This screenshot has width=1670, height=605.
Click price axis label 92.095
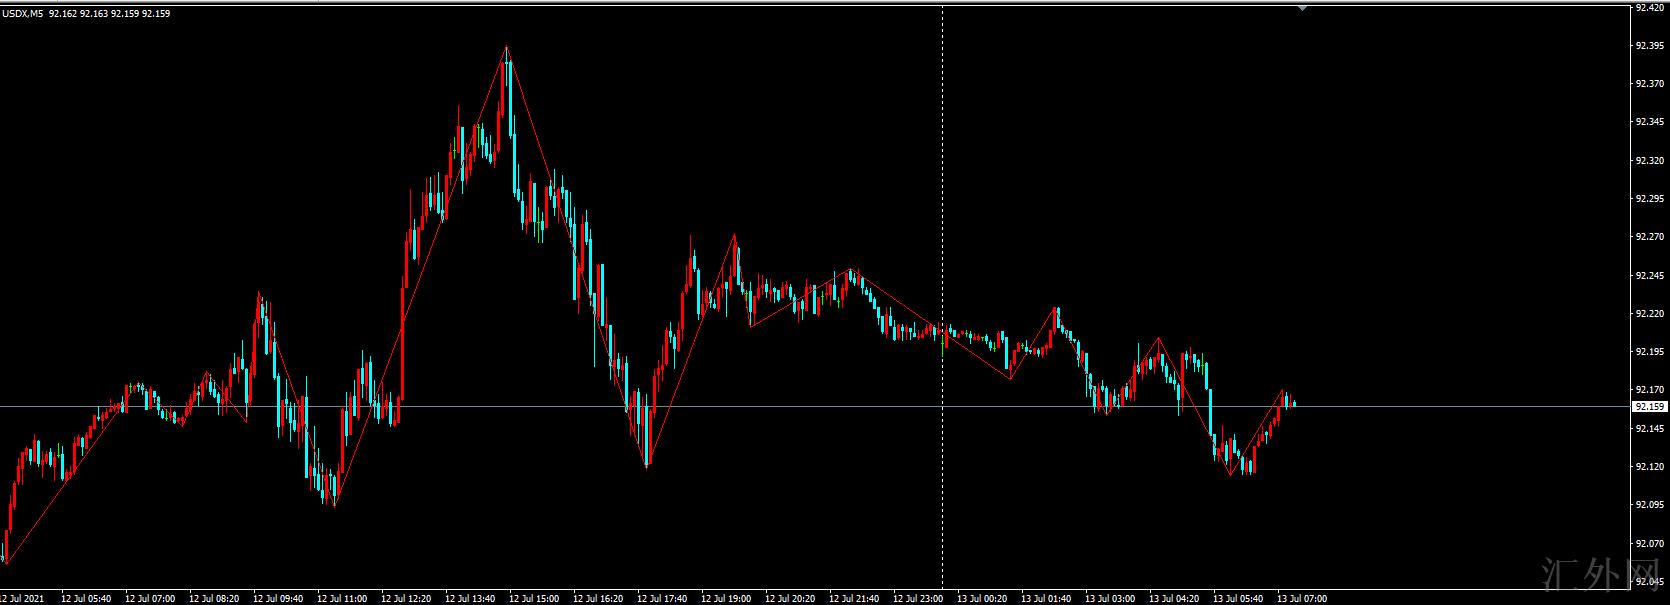(1650, 505)
